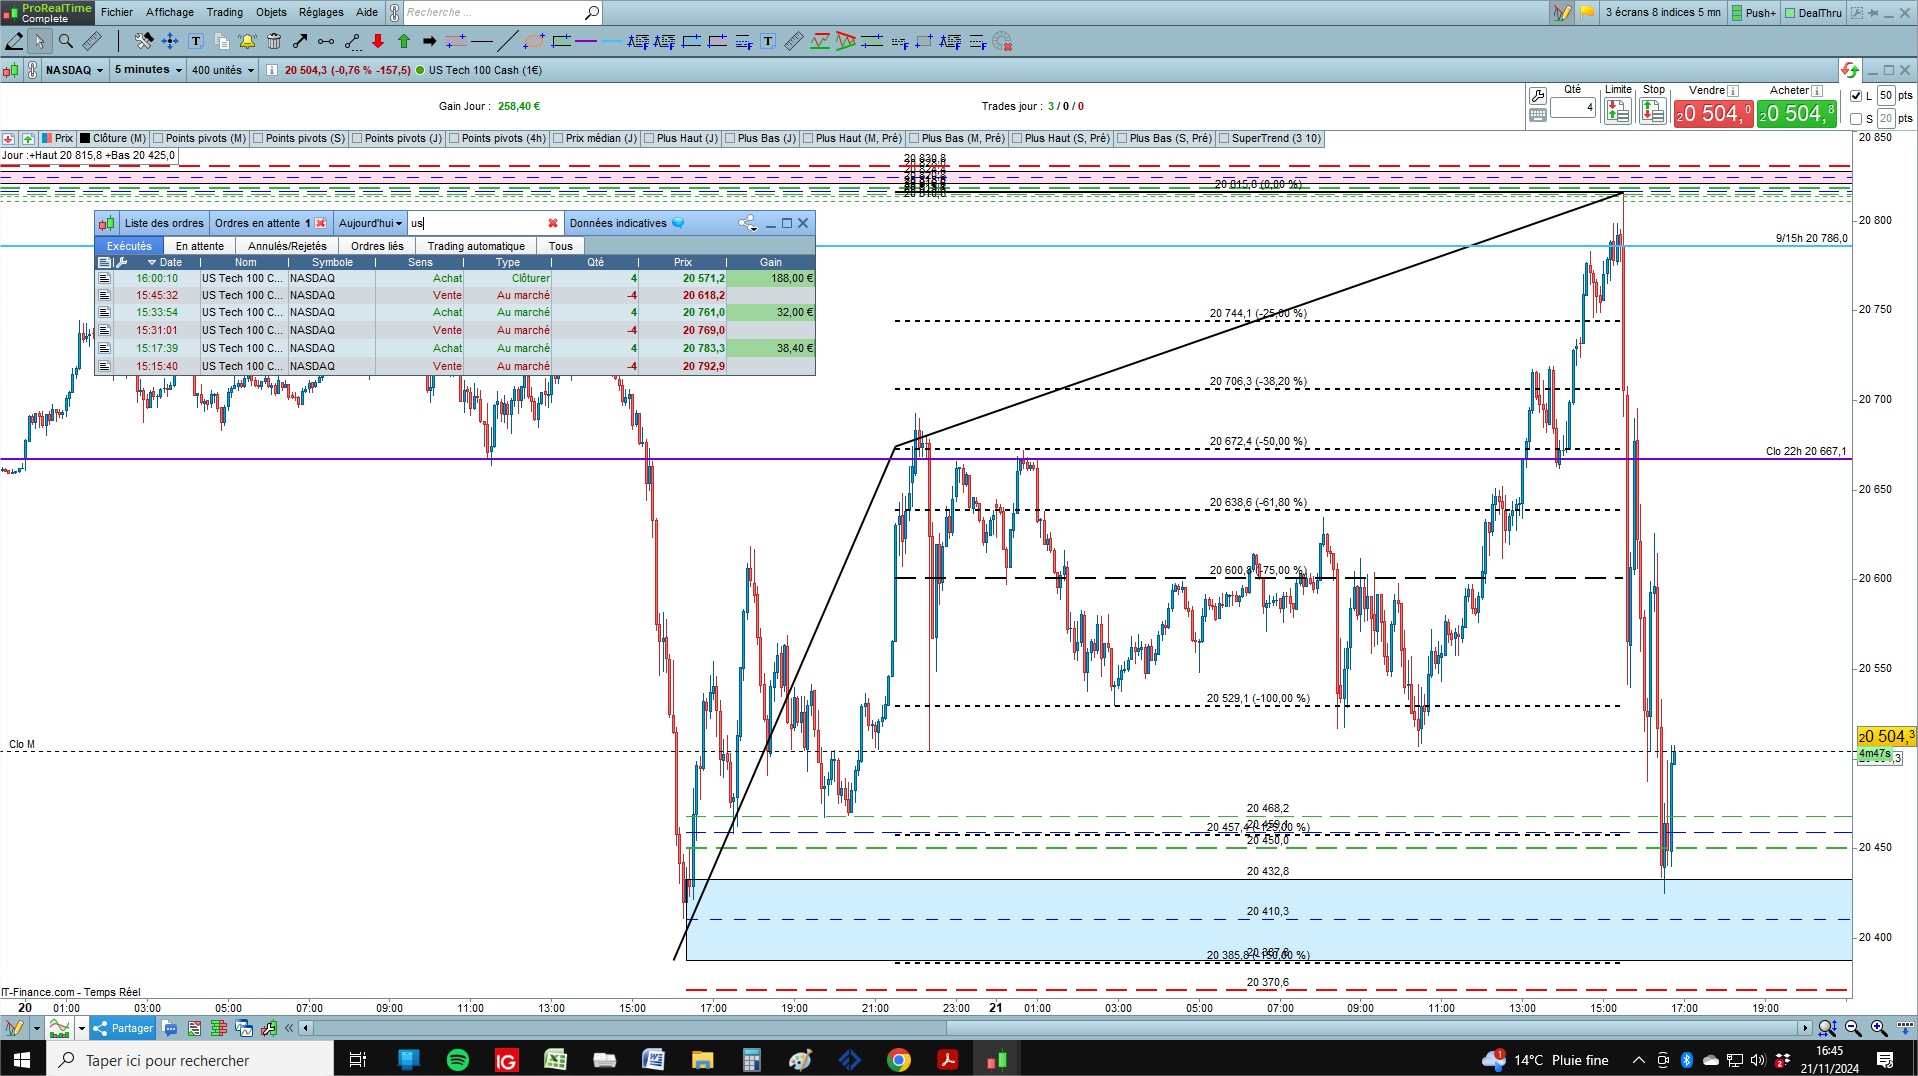Click the Prix colored swatch
Viewport: 1918px width, 1076px height.
[x=47, y=138]
